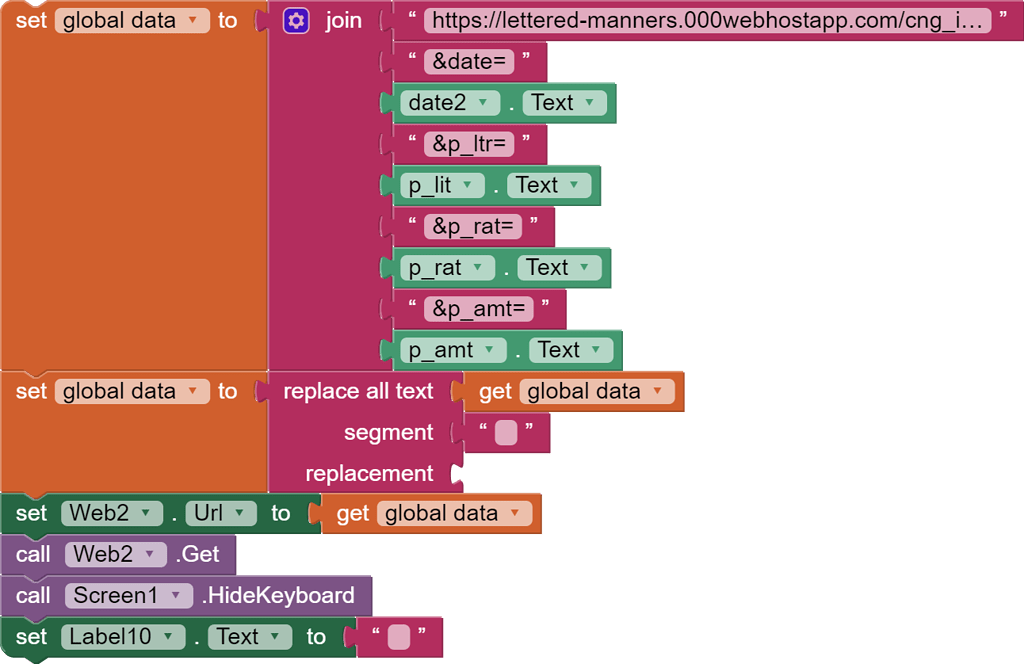Open the Web2 dropdown on the Get block
Screen dimensions: 1024x664
click(x=112, y=554)
